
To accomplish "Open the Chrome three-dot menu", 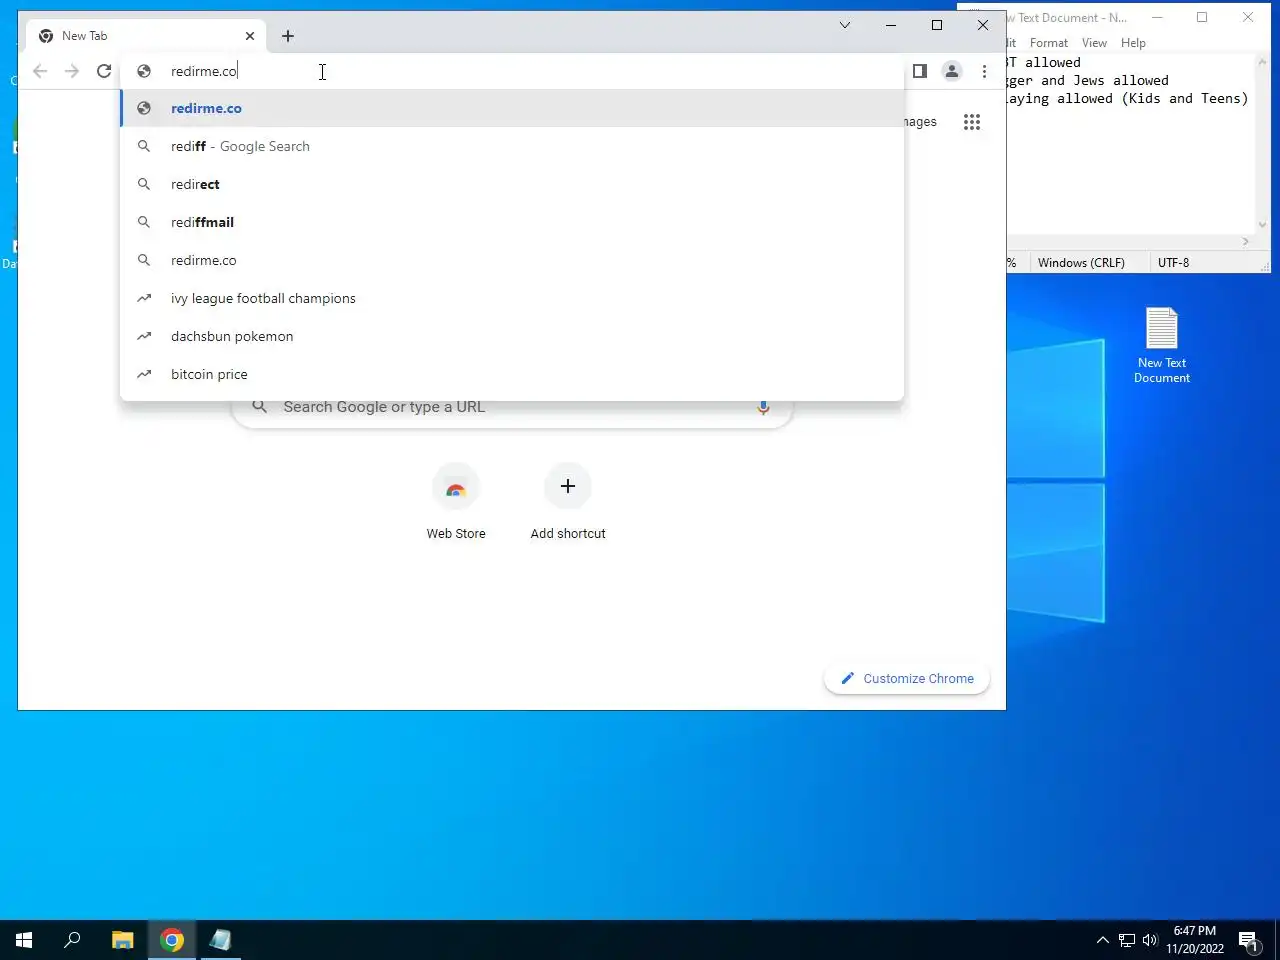I will pos(984,71).
